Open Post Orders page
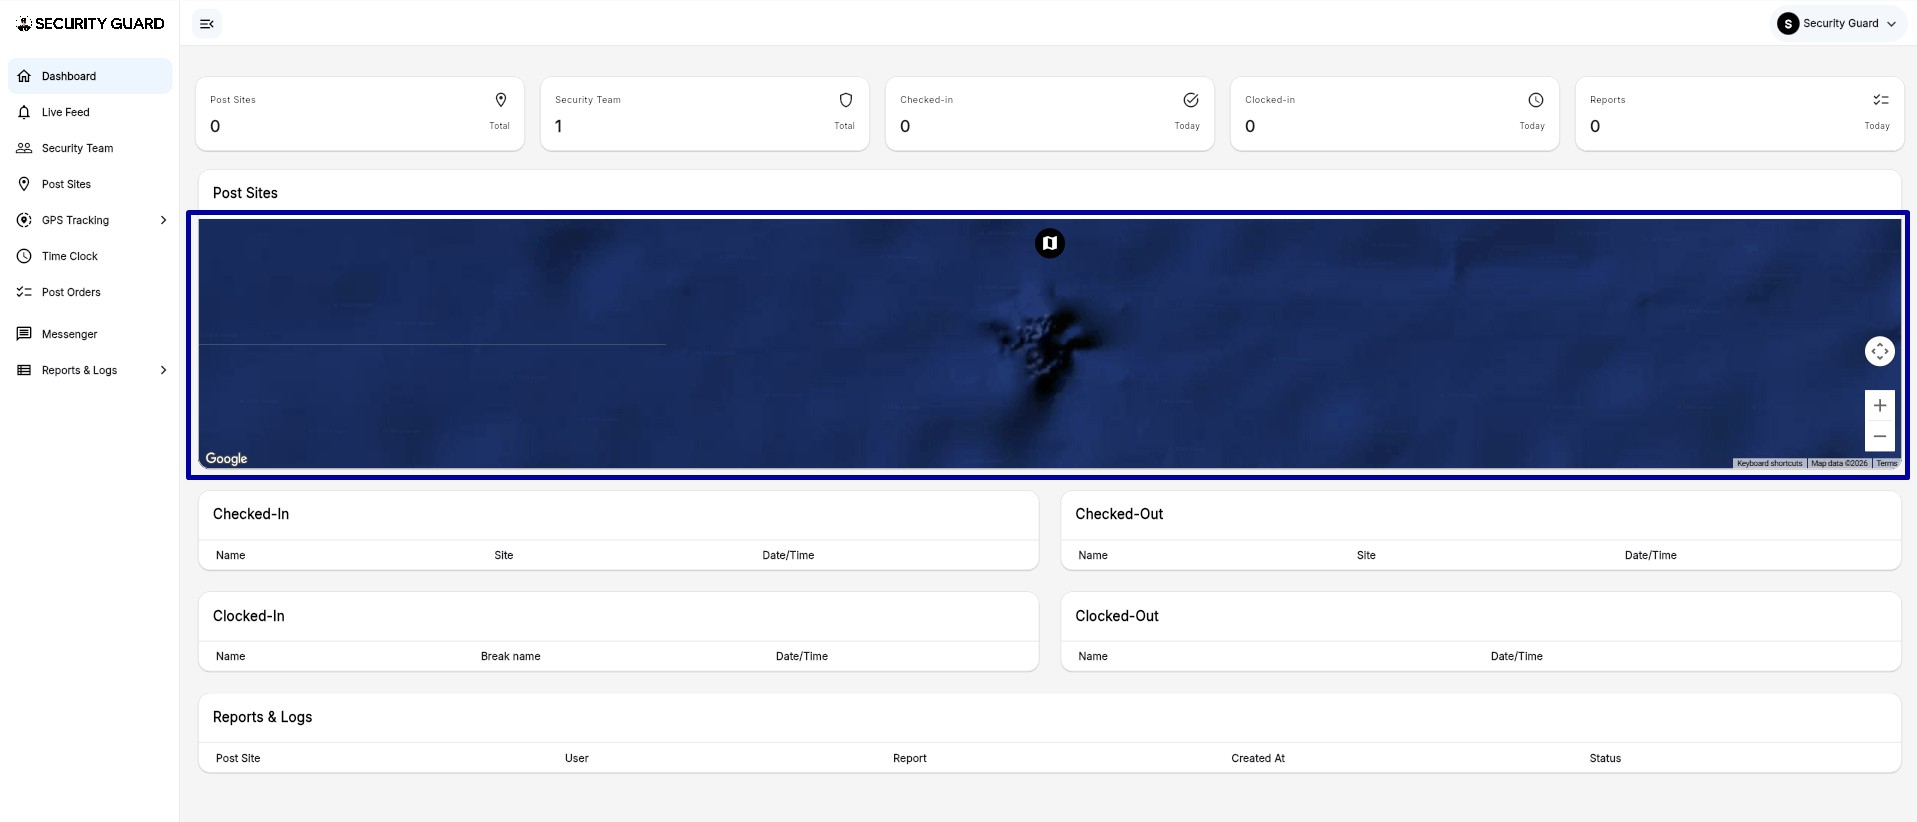This screenshot has width=1917, height=822. 90,292
